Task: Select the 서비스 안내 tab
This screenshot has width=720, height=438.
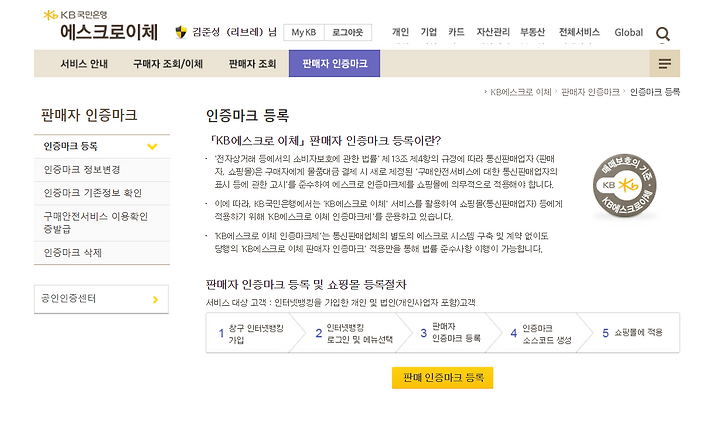Action: (x=84, y=64)
